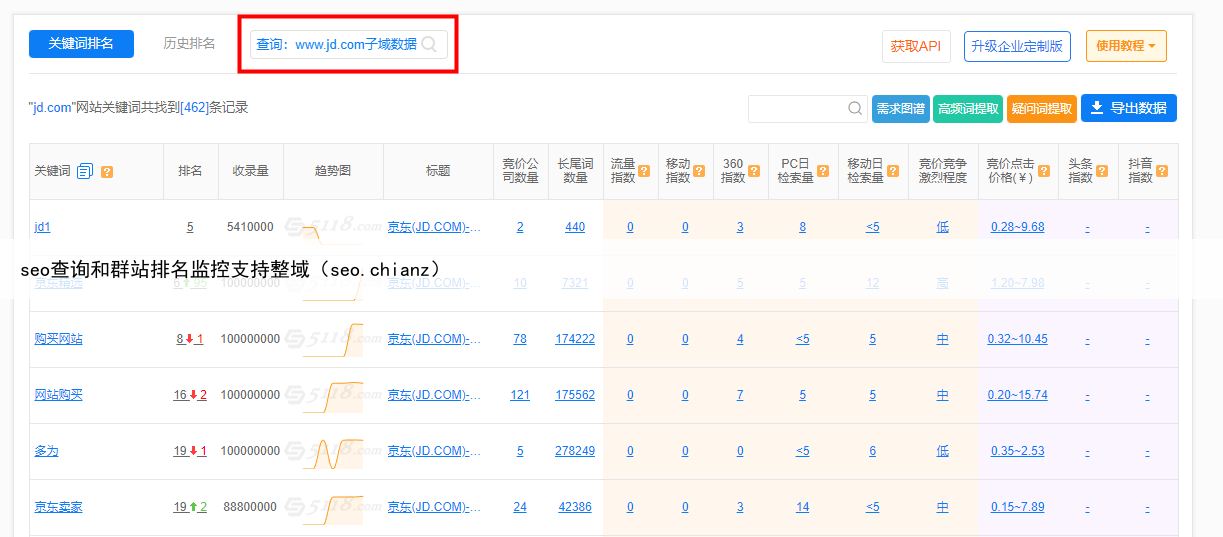Click the 获取API button
The height and width of the screenshot is (537, 1223).
pos(915,46)
